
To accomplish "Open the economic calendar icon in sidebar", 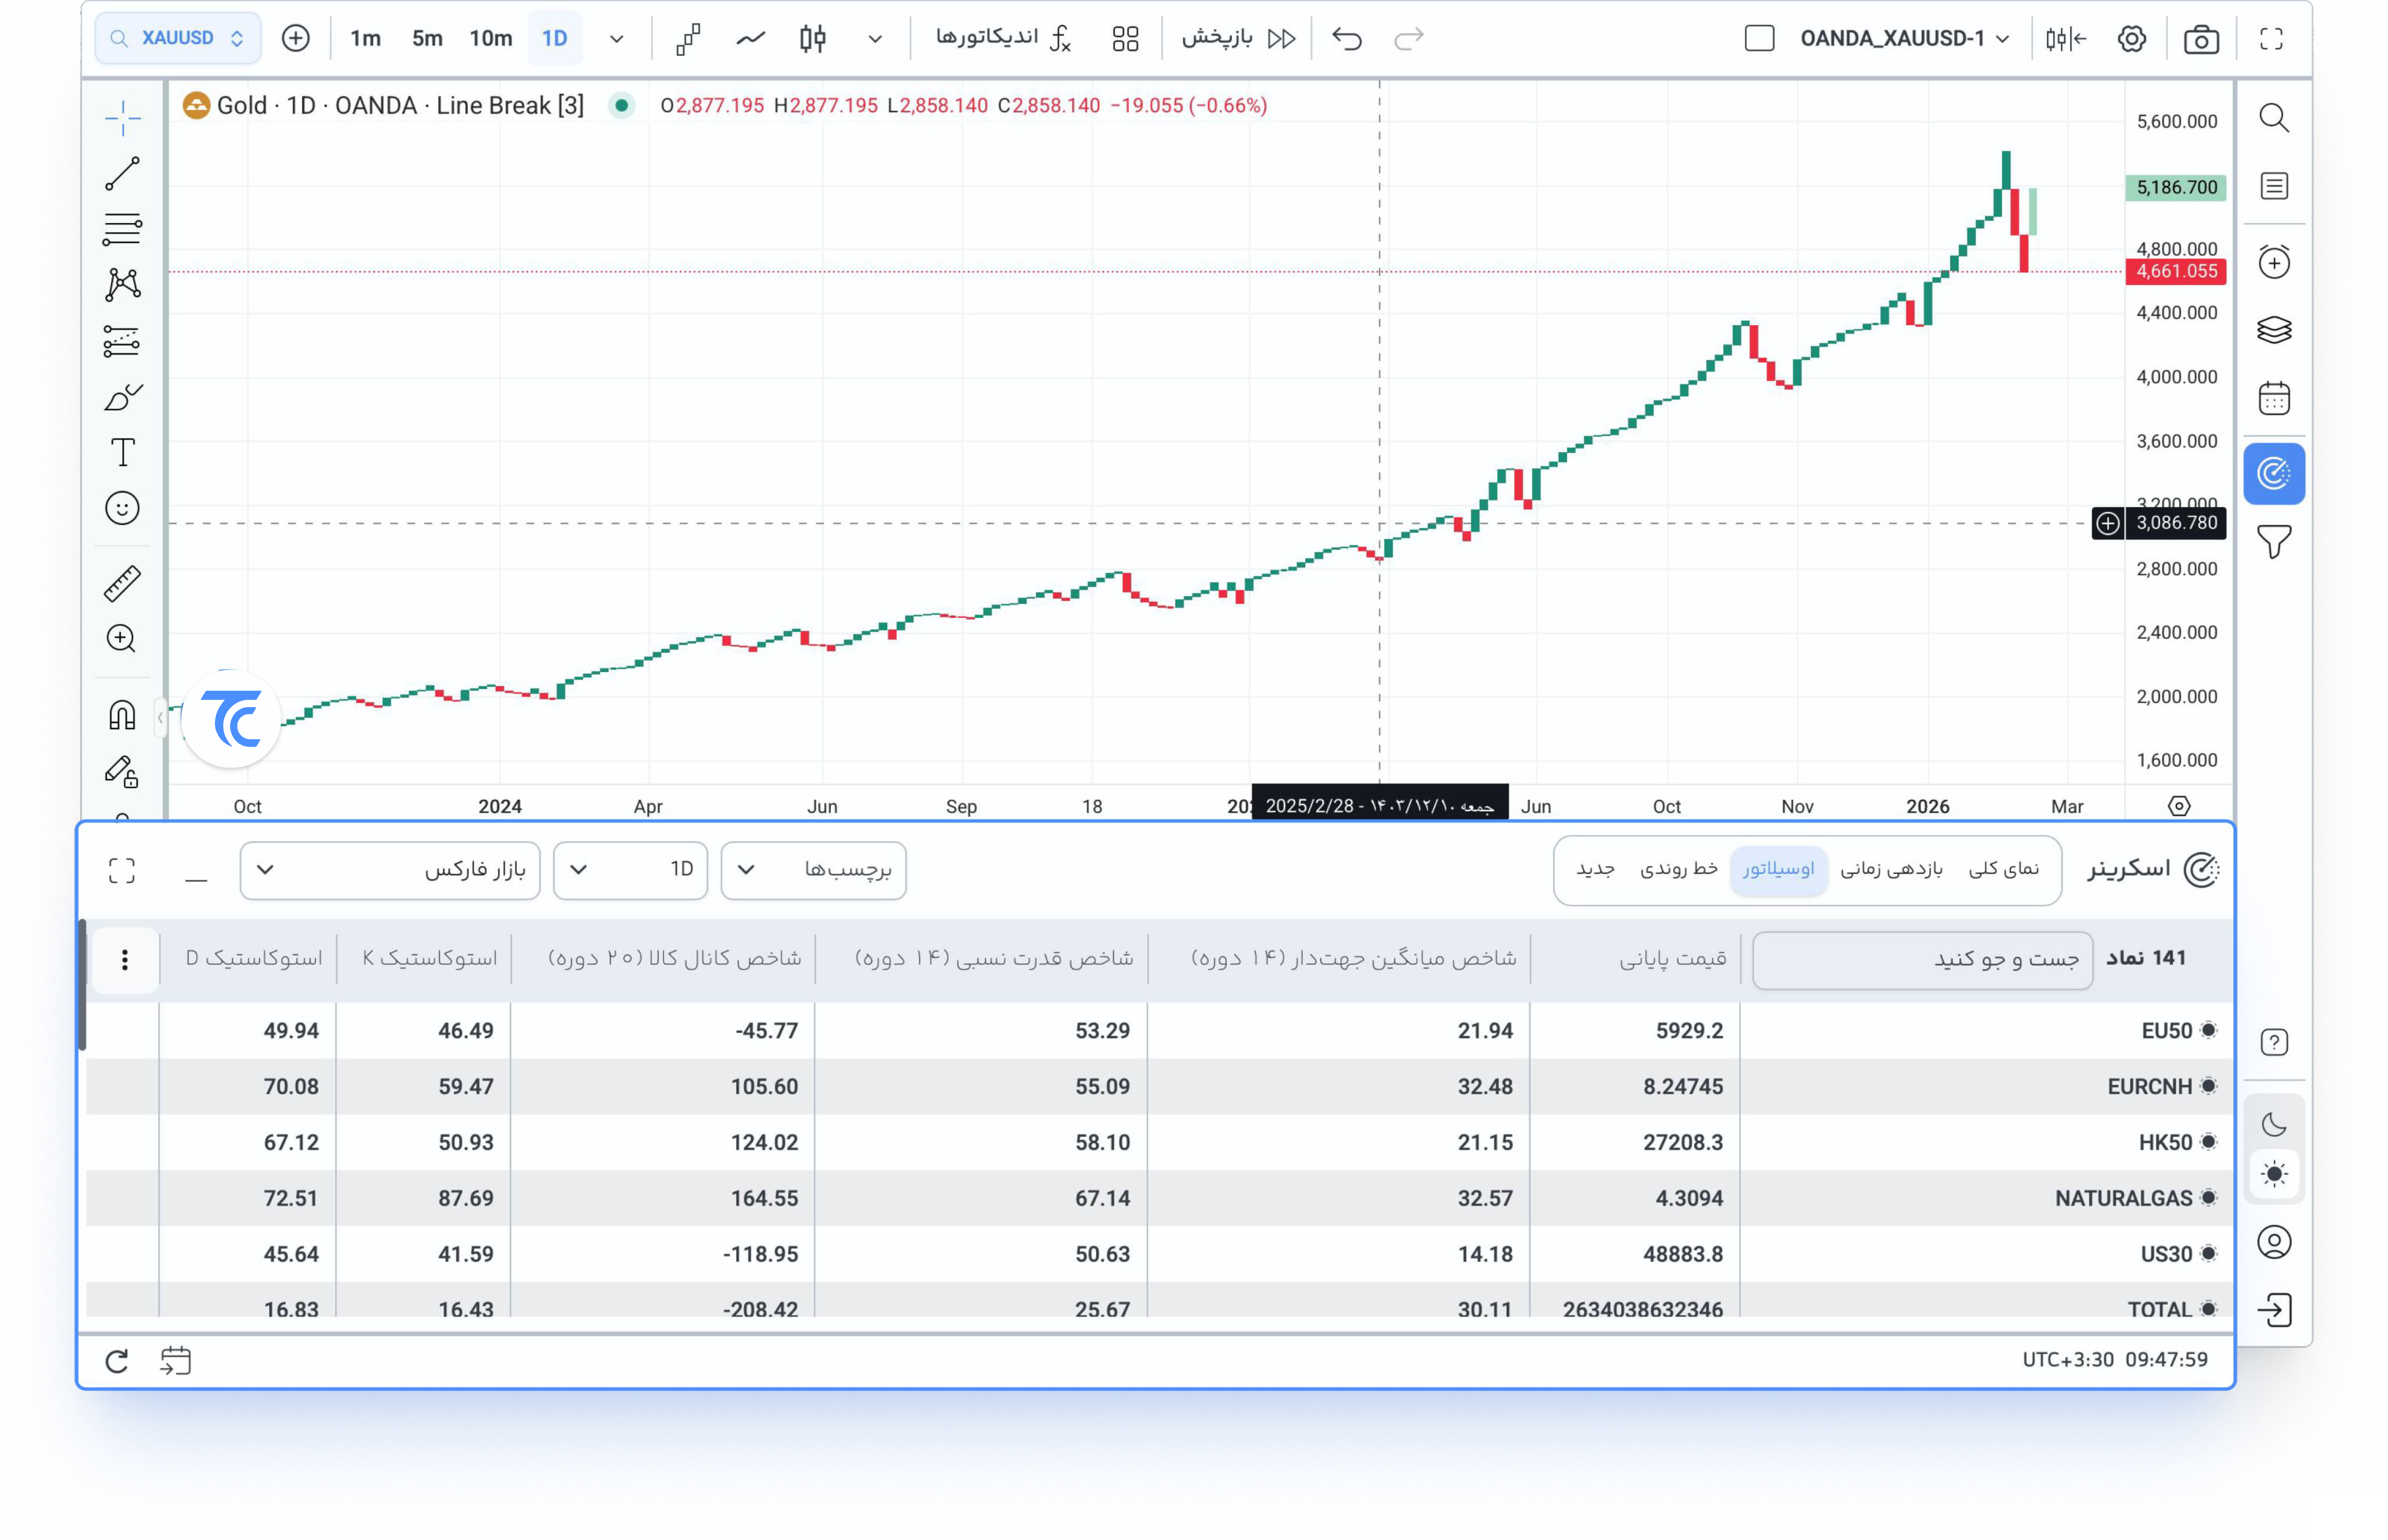I will click(x=2274, y=398).
